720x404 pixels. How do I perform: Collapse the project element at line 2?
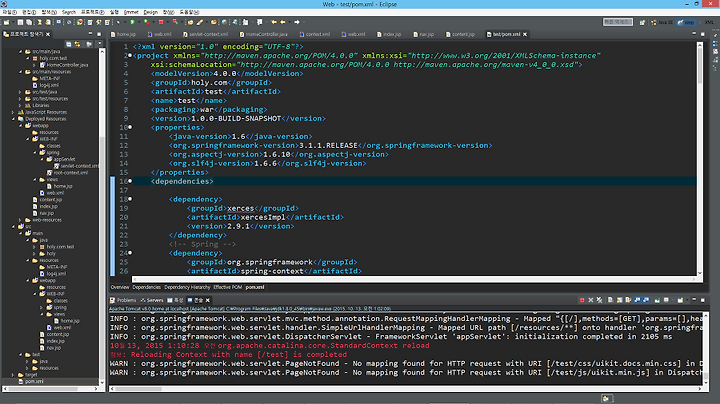(130, 56)
